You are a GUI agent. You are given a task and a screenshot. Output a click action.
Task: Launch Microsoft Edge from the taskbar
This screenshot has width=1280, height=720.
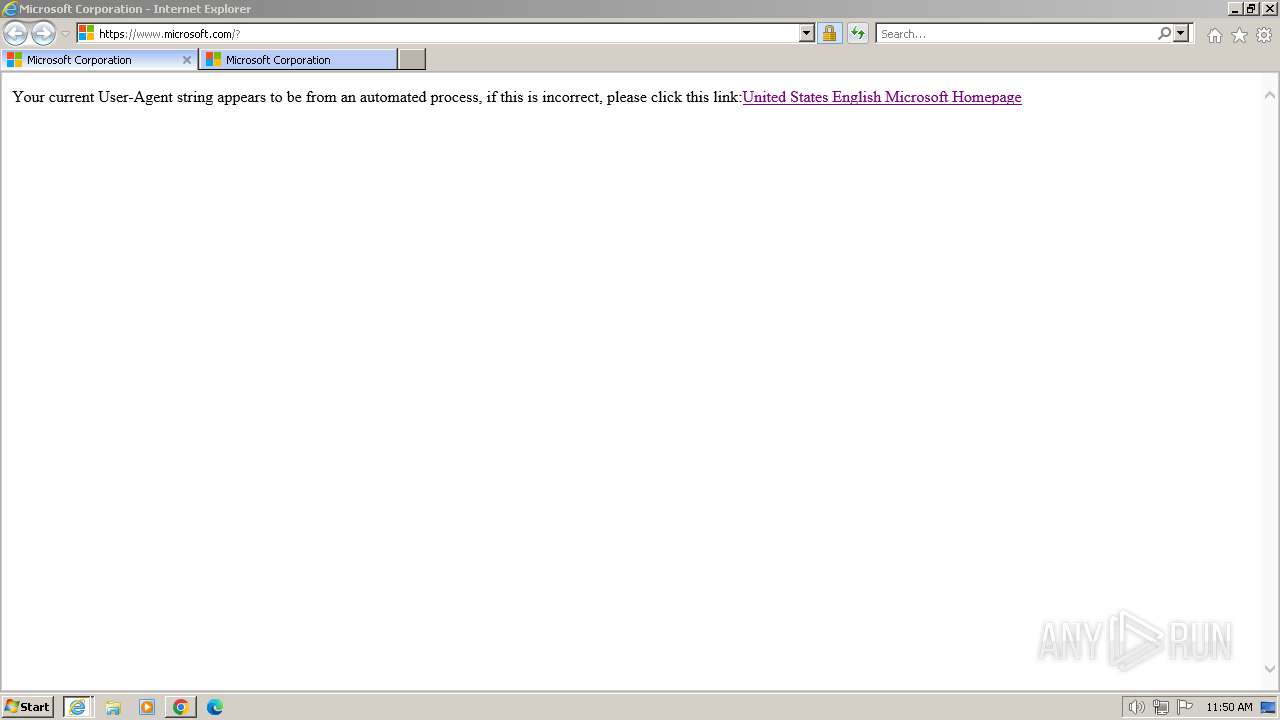pyautogui.click(x=215, y=707)
